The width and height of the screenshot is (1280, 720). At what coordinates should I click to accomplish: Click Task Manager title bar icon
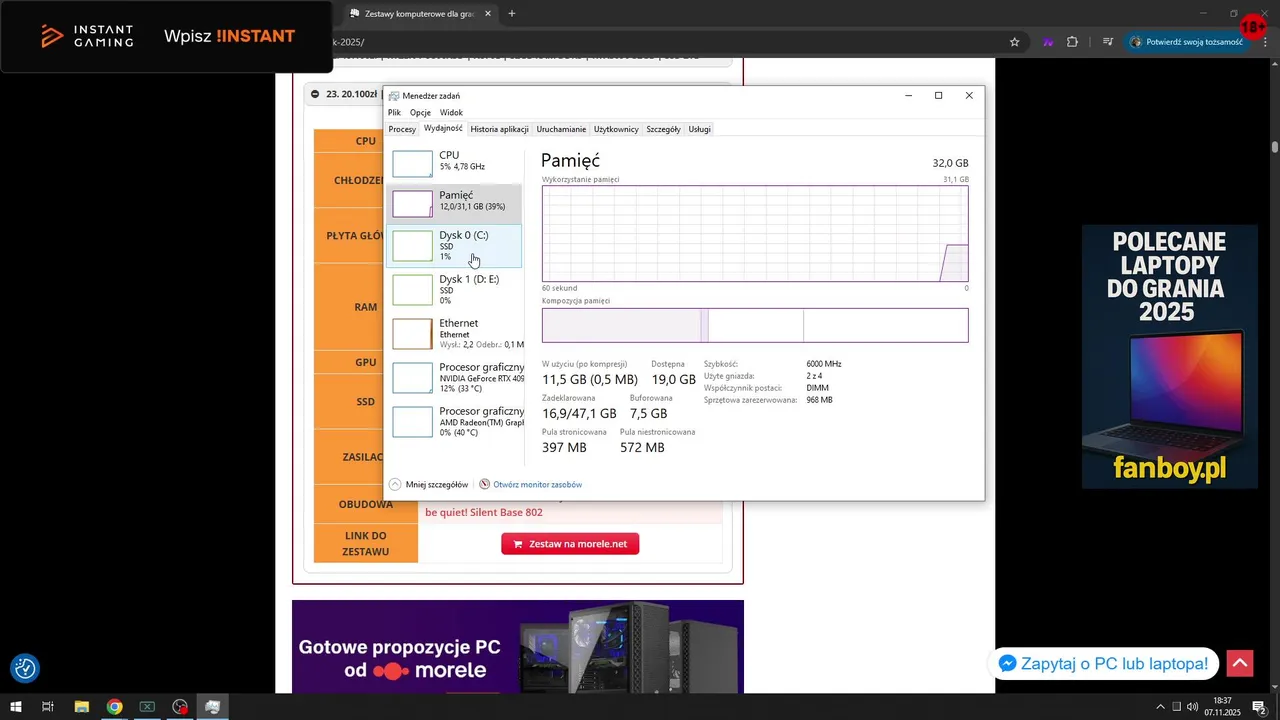(x=394, y=96)
